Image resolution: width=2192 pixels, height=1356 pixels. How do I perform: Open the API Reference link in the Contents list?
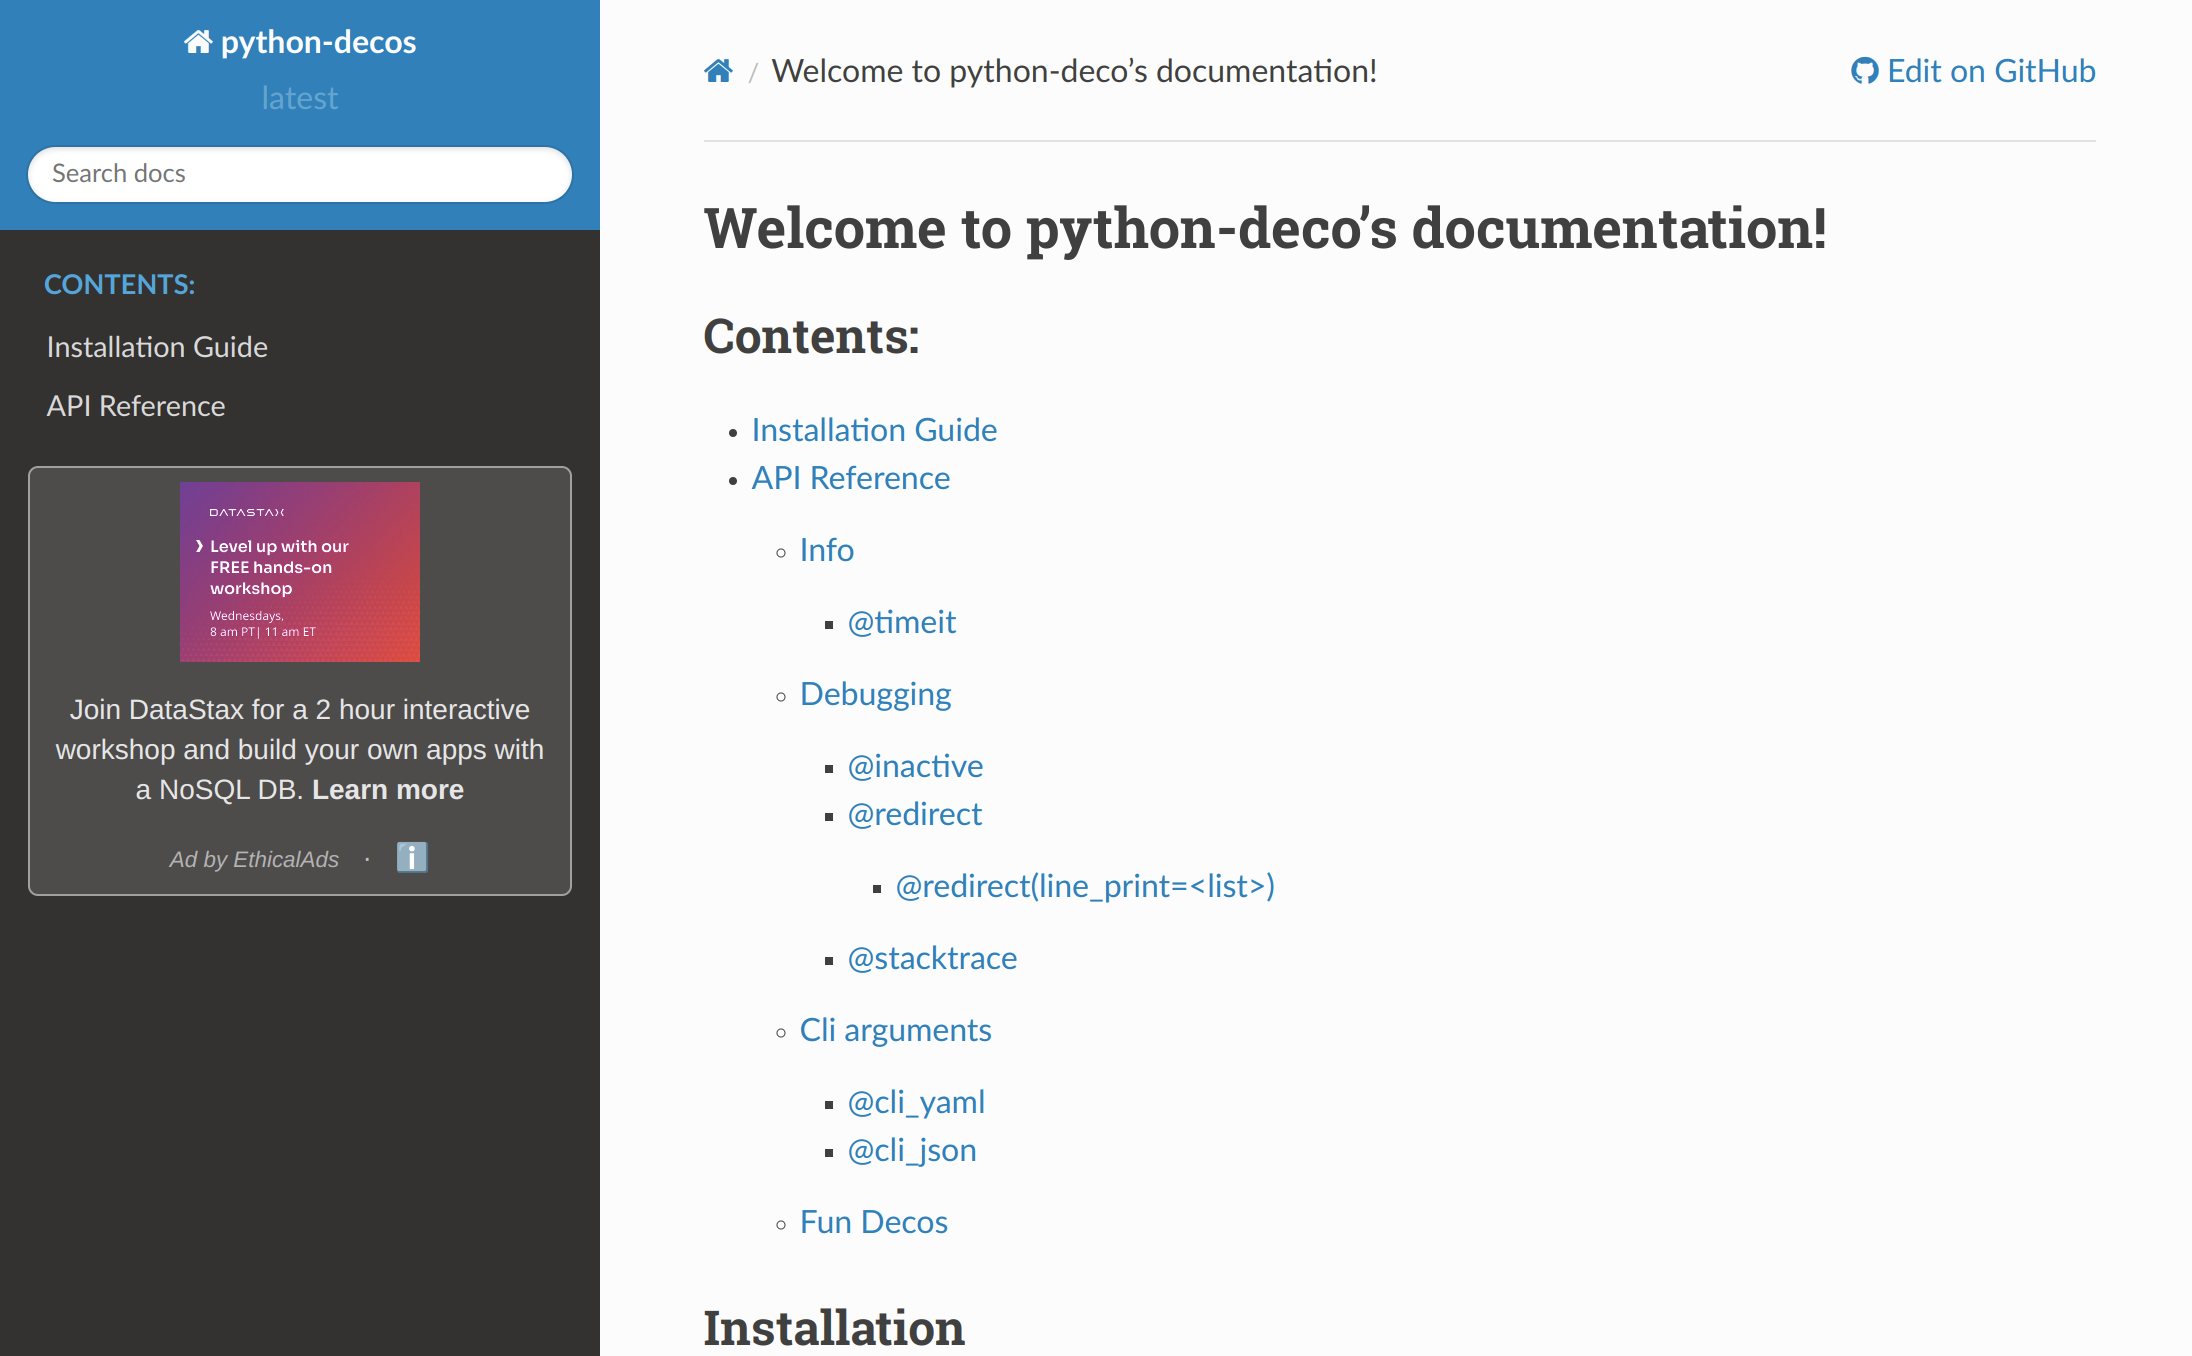(x=851, y=478)
